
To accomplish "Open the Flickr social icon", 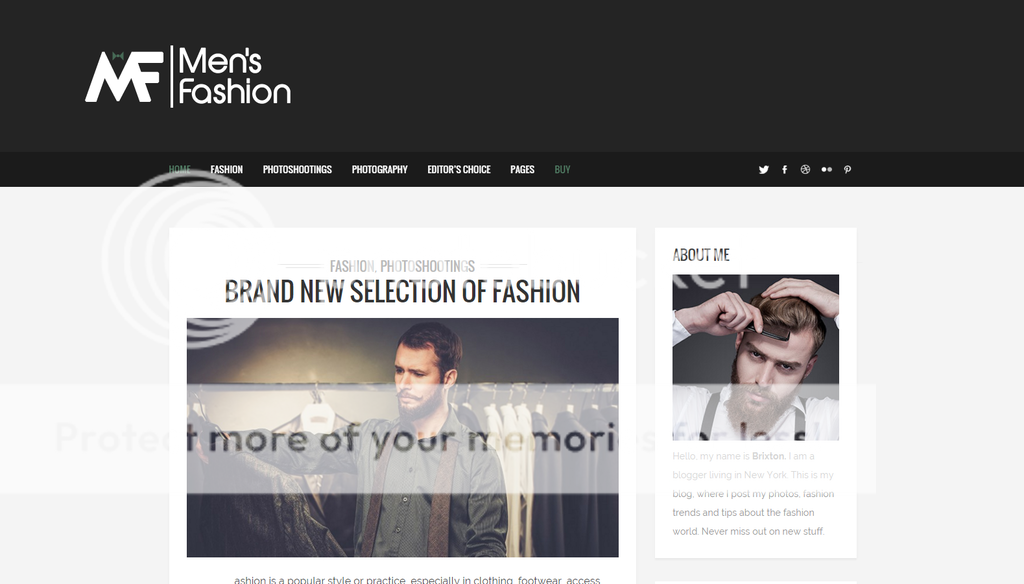I will pyautogui.click(x=826, y=170).
